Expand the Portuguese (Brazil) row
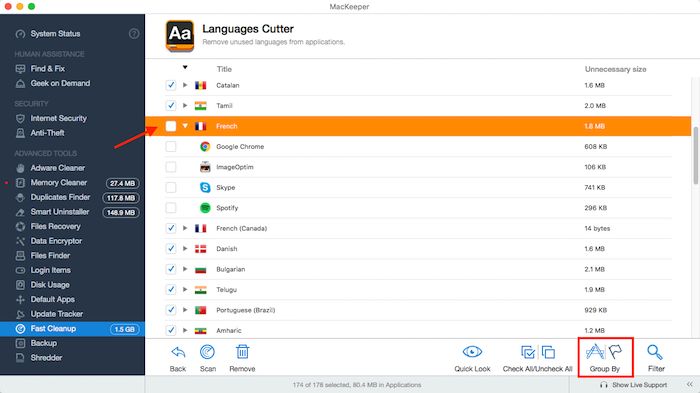Viewport: 700px width, 393px height. (x=185, y=309)
